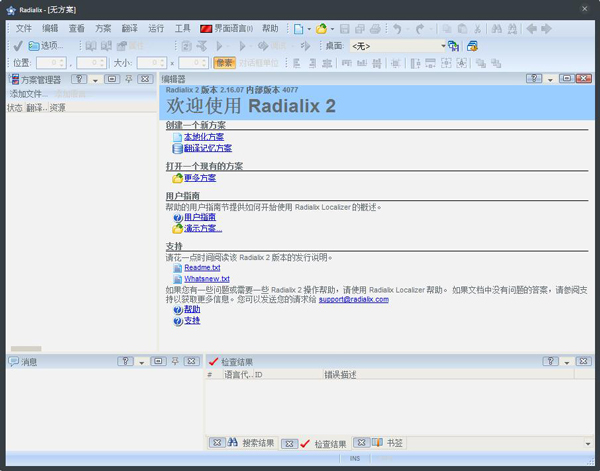Open the 桌面 desktop combo box
This screenshot has height=471, width=600.
tap(398, 46)
